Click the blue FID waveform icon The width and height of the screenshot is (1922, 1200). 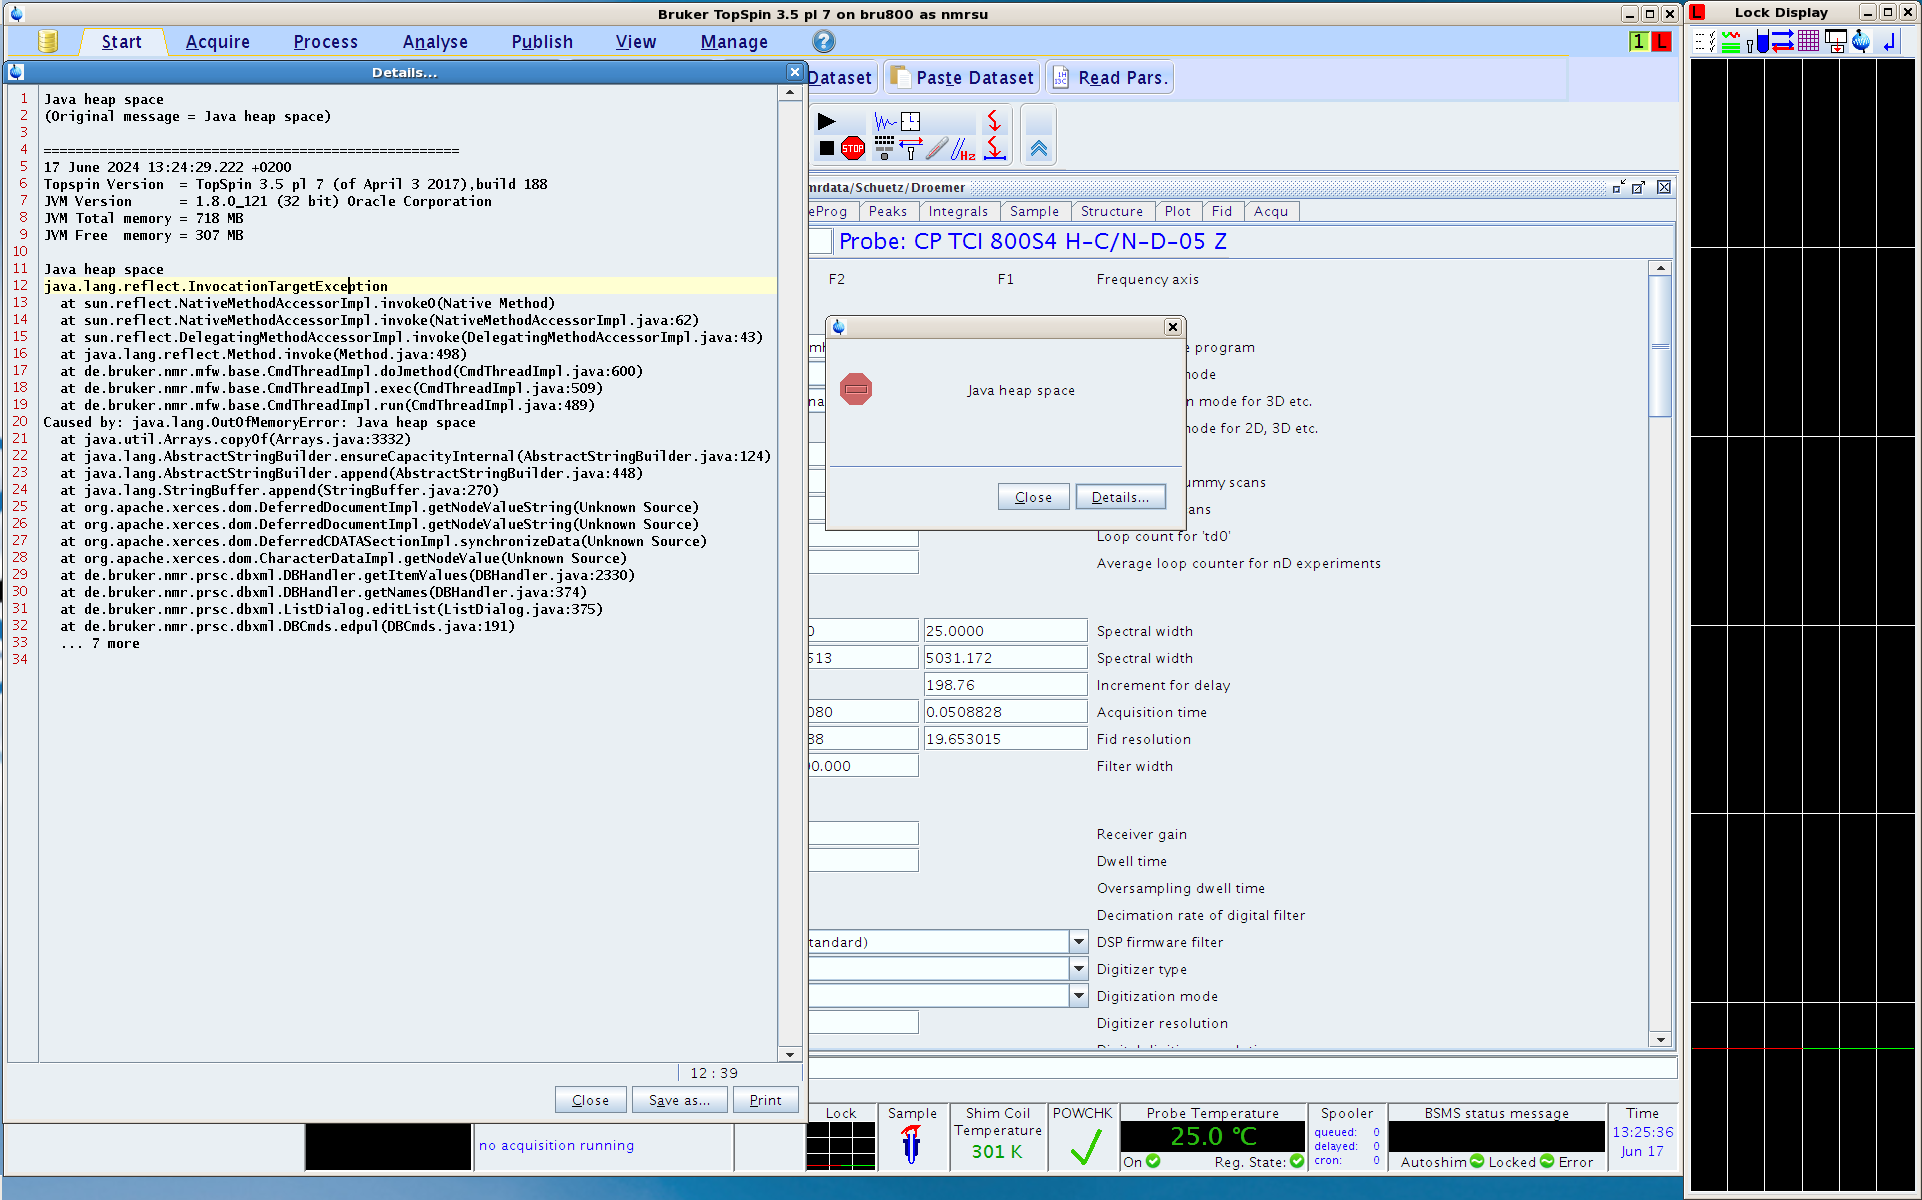point(885,122)
